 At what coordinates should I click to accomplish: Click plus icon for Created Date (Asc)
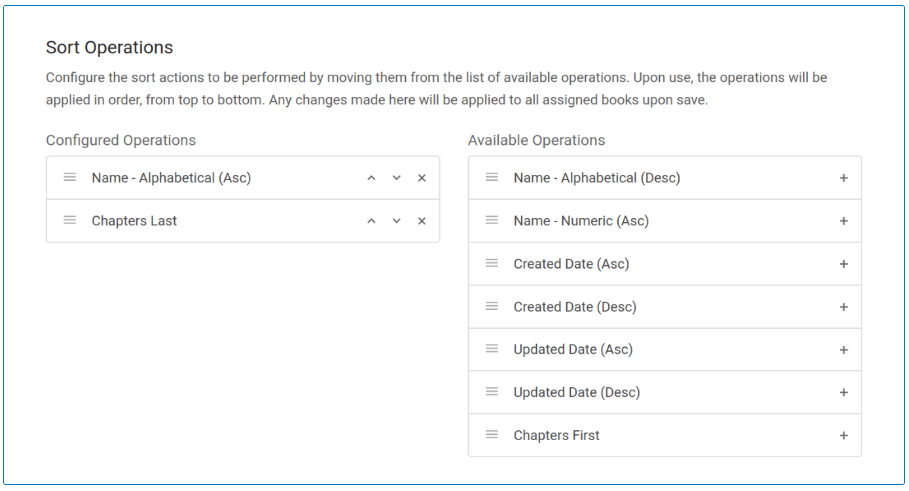pyautogui.click(x=843, y=264)
